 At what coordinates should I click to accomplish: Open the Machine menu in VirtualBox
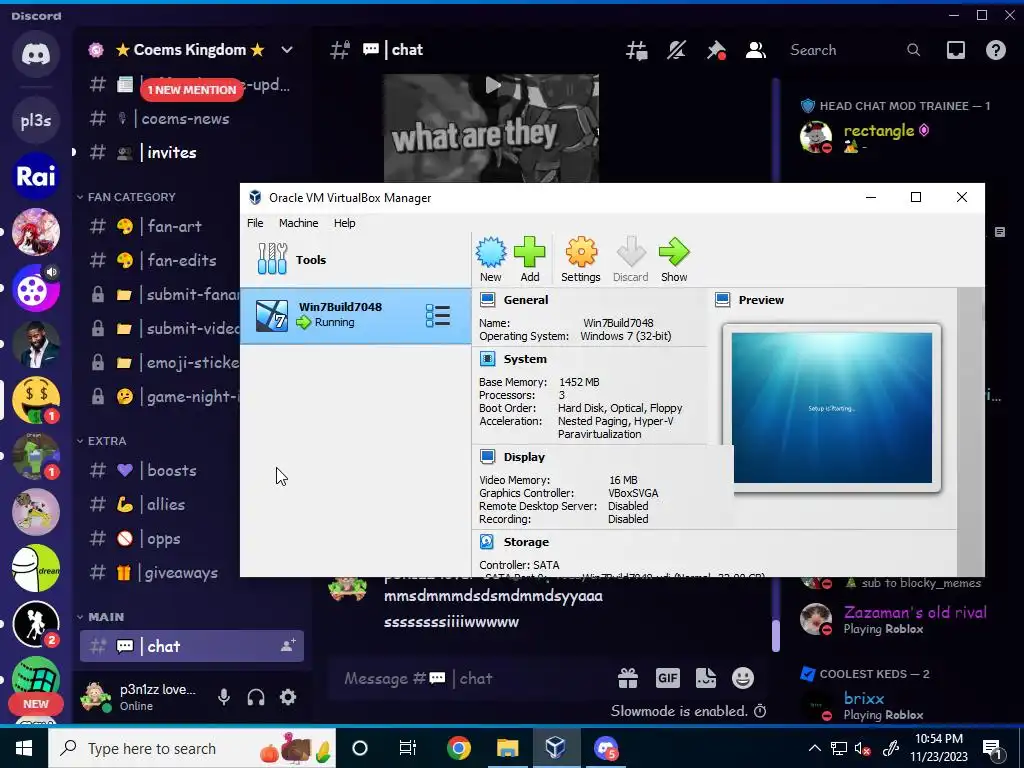[x=298, y=223]
